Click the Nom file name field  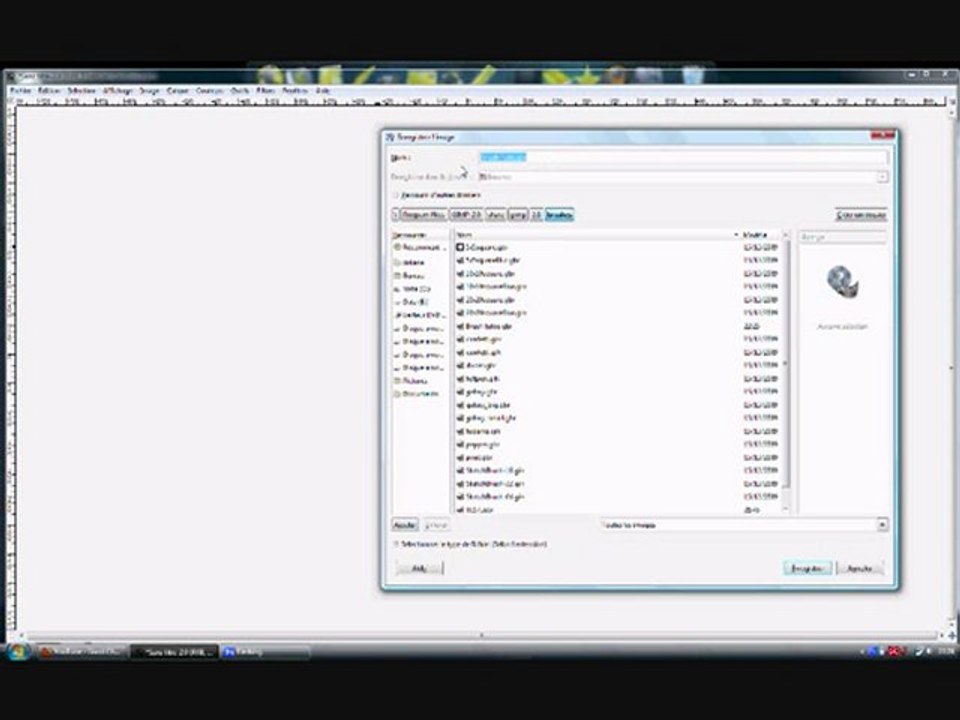pyautogui.click(x=683, y=157)
